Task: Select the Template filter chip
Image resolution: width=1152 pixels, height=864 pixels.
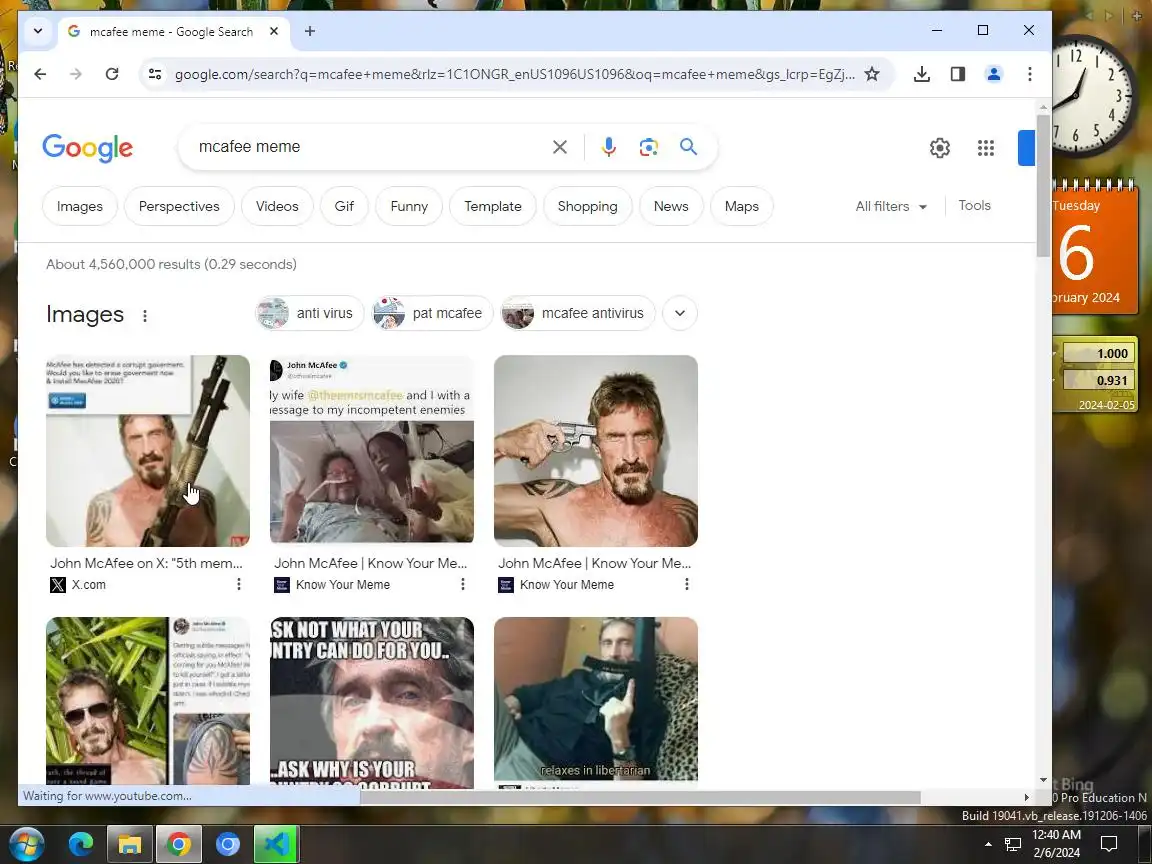Action: pos(493,206)
